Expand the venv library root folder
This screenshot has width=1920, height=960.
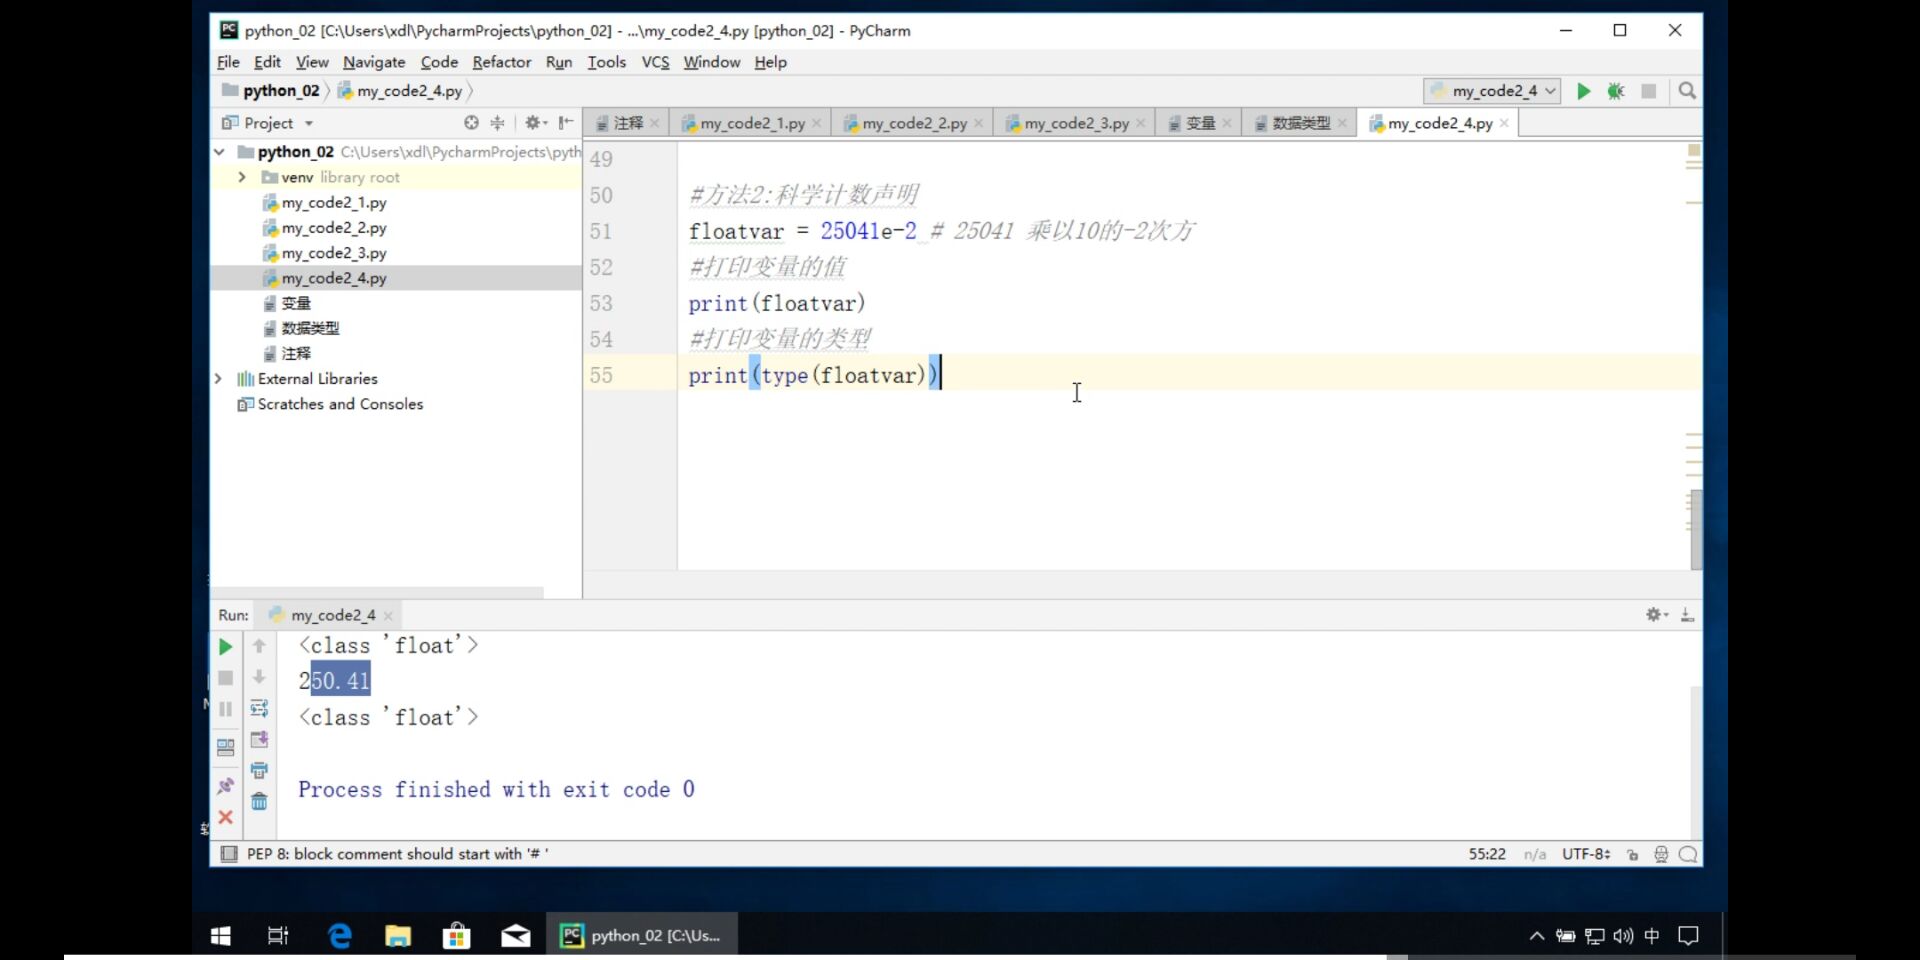(x=241, y=177)
